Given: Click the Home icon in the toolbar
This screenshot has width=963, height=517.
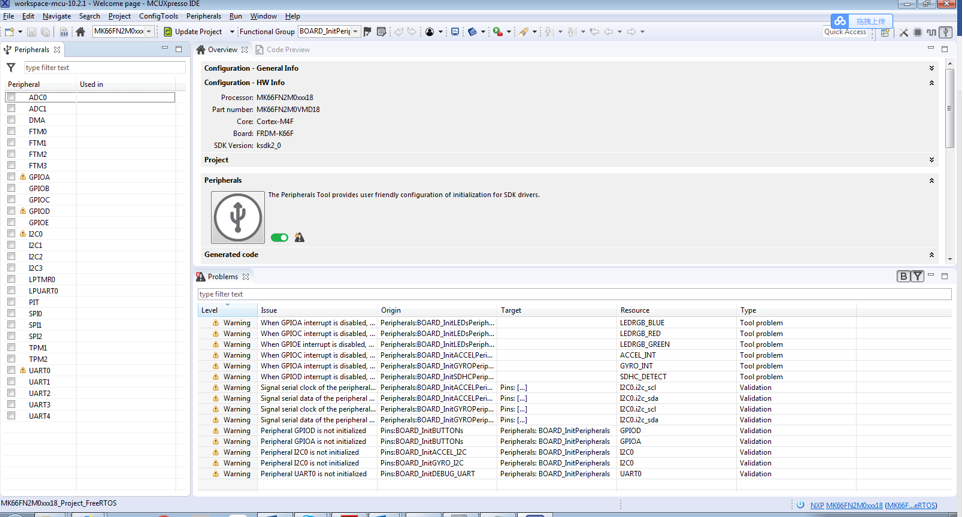Looking at the screenshot, I should (80, 32).
